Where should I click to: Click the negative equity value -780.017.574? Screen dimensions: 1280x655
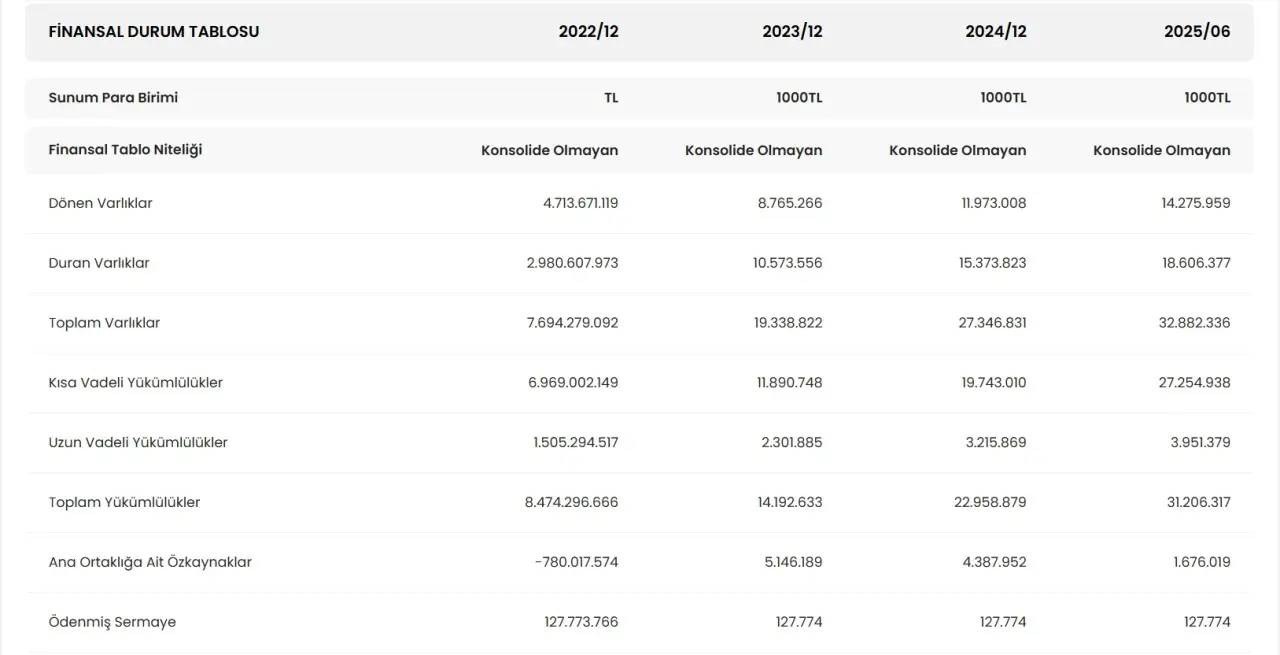click(576, 563)
